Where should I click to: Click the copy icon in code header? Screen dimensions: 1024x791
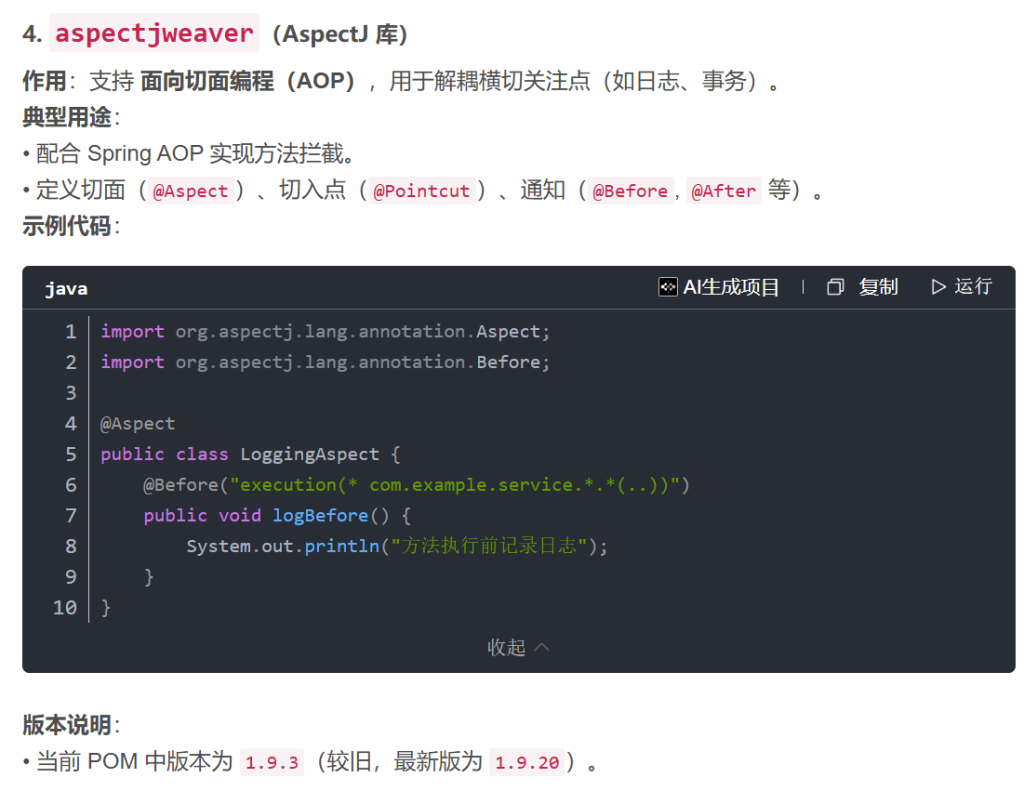pos(835,287)
